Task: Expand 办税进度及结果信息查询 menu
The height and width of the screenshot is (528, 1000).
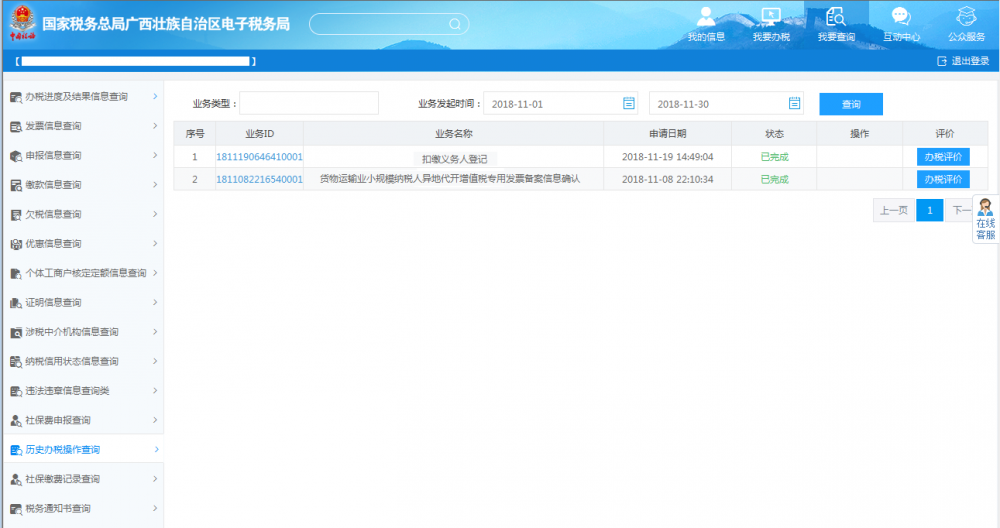Action: 82,97
